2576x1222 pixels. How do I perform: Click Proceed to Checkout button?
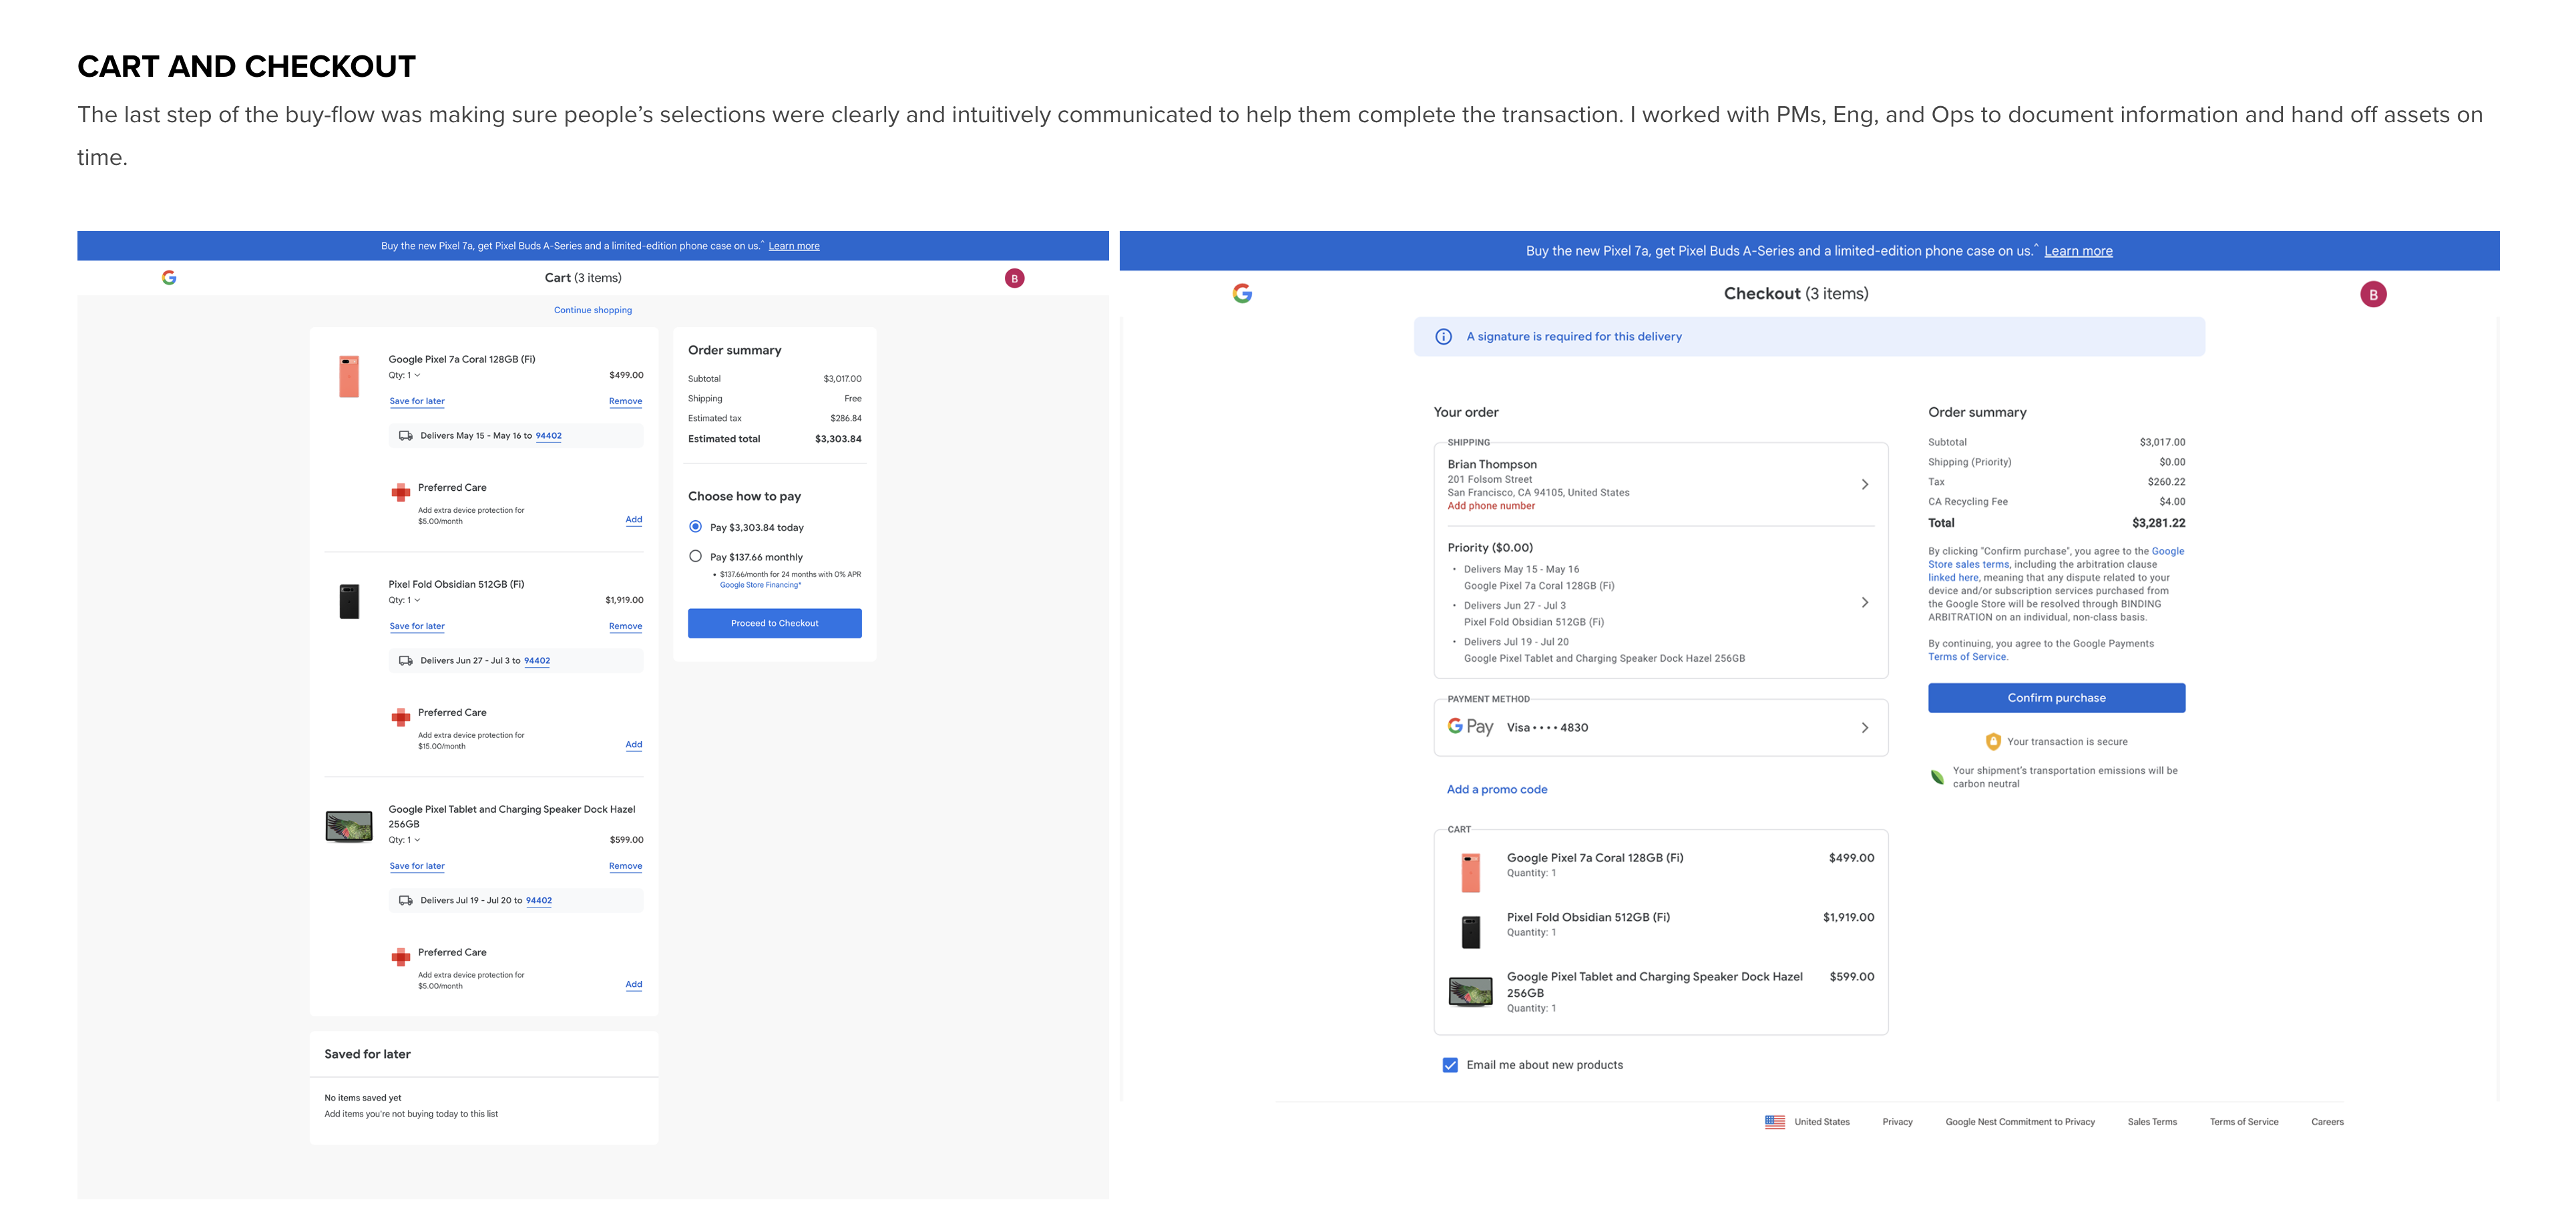[x=774, y=623]
